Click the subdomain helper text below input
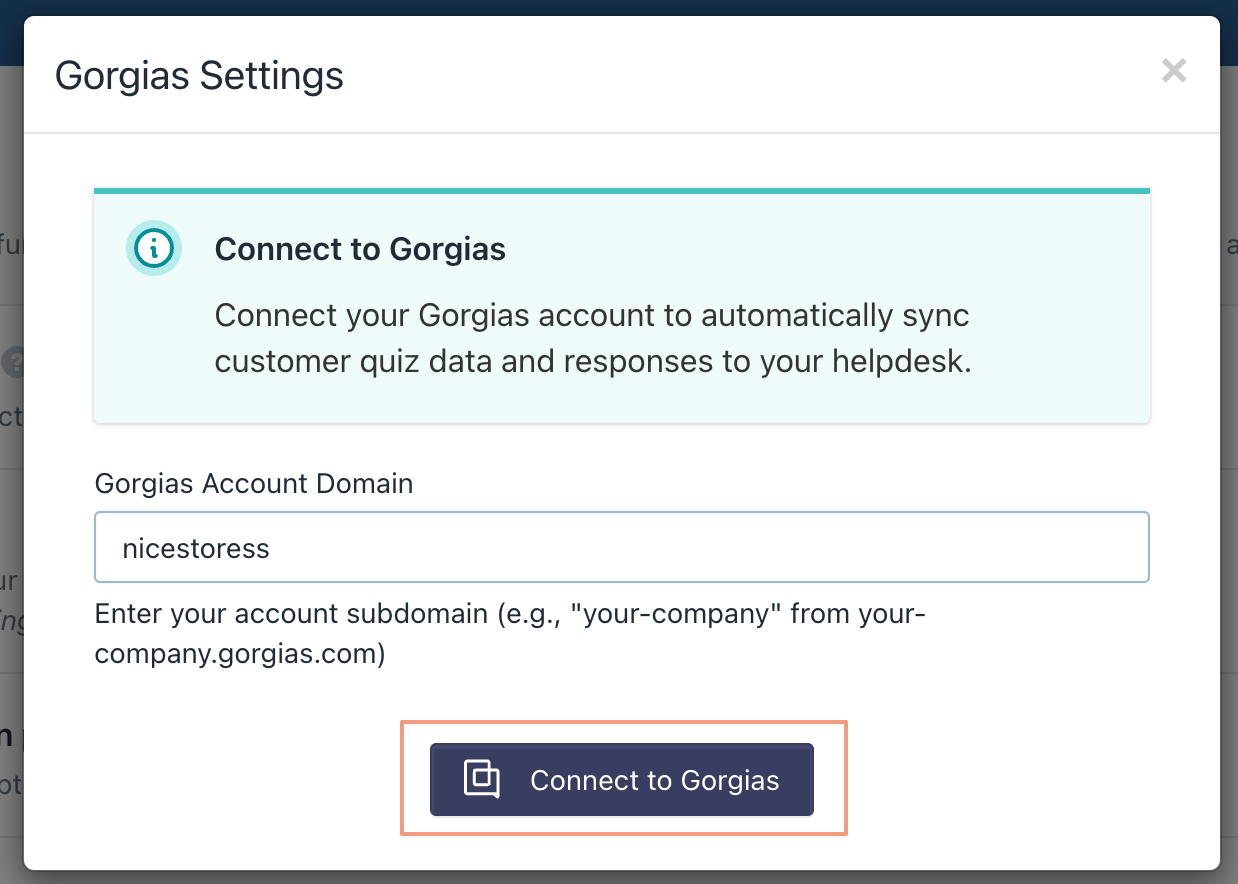1238x884 pixels. [510, 614]
